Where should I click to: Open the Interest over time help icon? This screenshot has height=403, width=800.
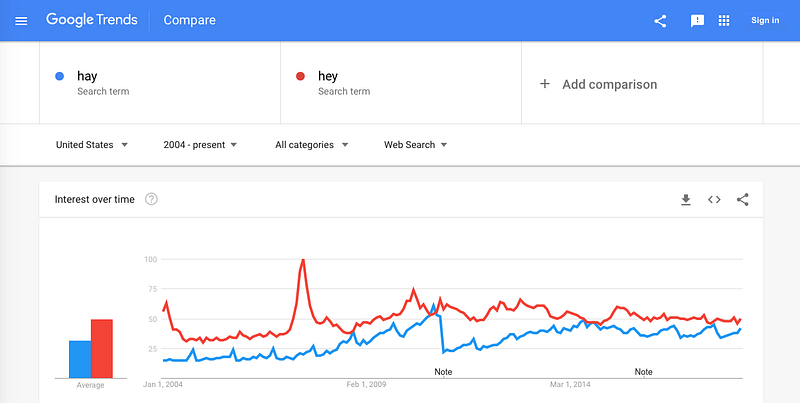coord(151,199)
